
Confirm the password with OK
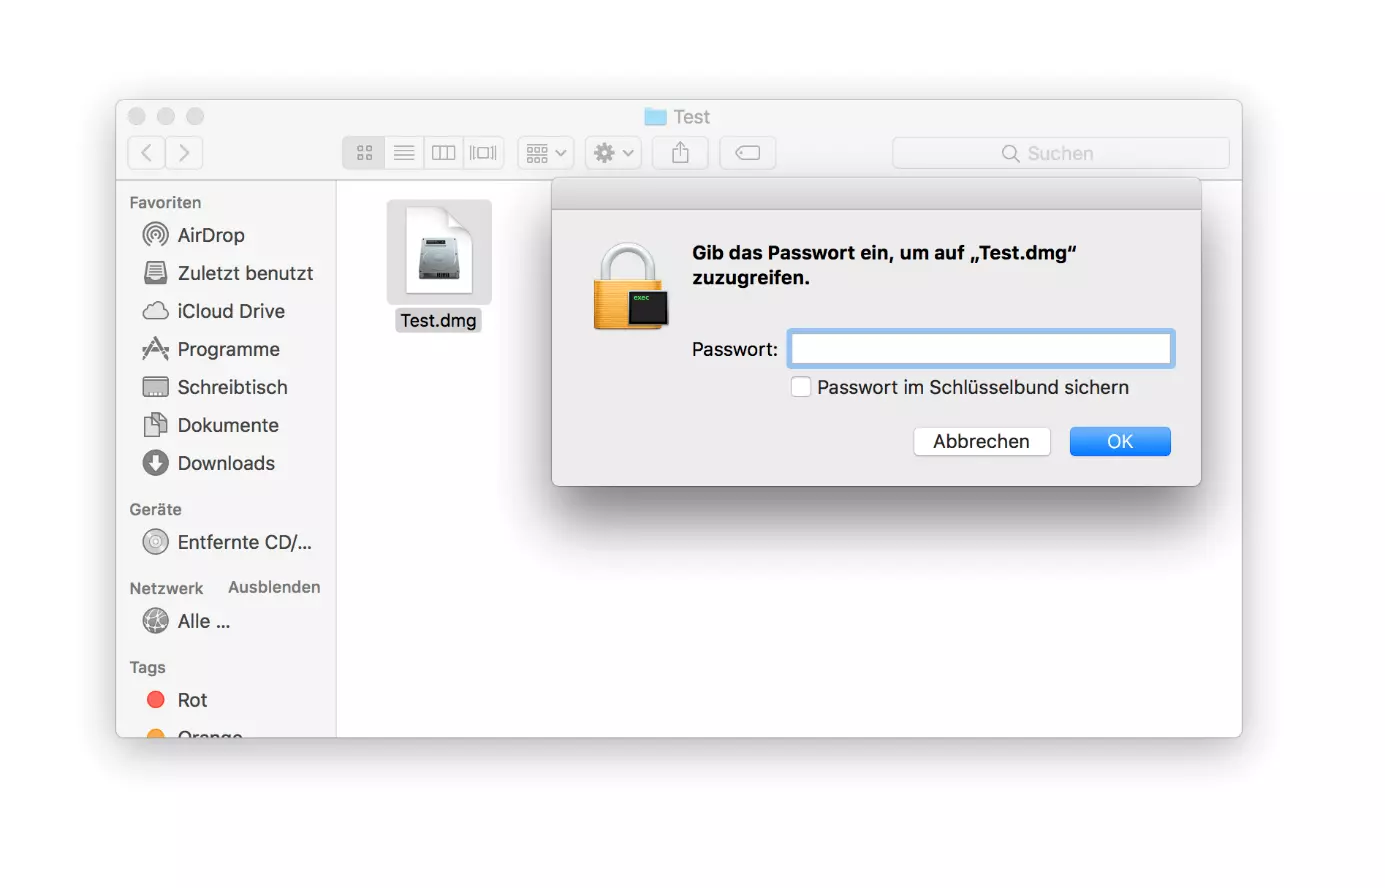click(x=1120, y=441)
